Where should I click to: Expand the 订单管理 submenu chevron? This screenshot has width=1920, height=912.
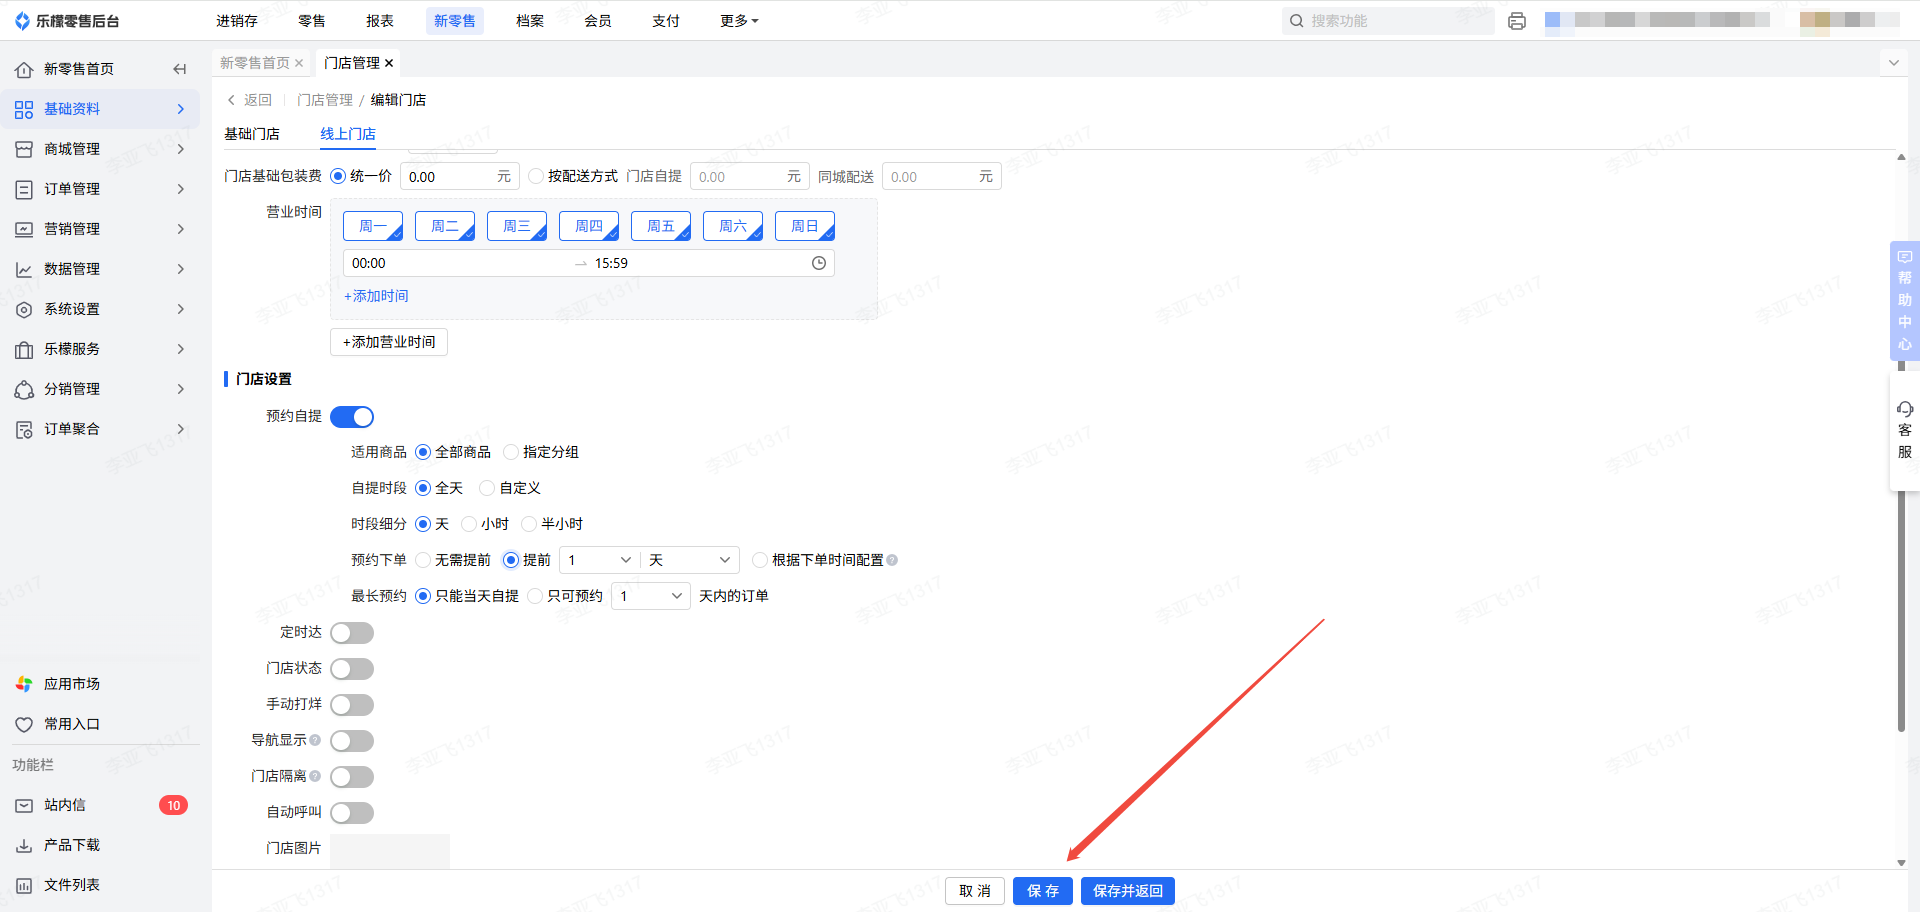(x=181, y=189)
